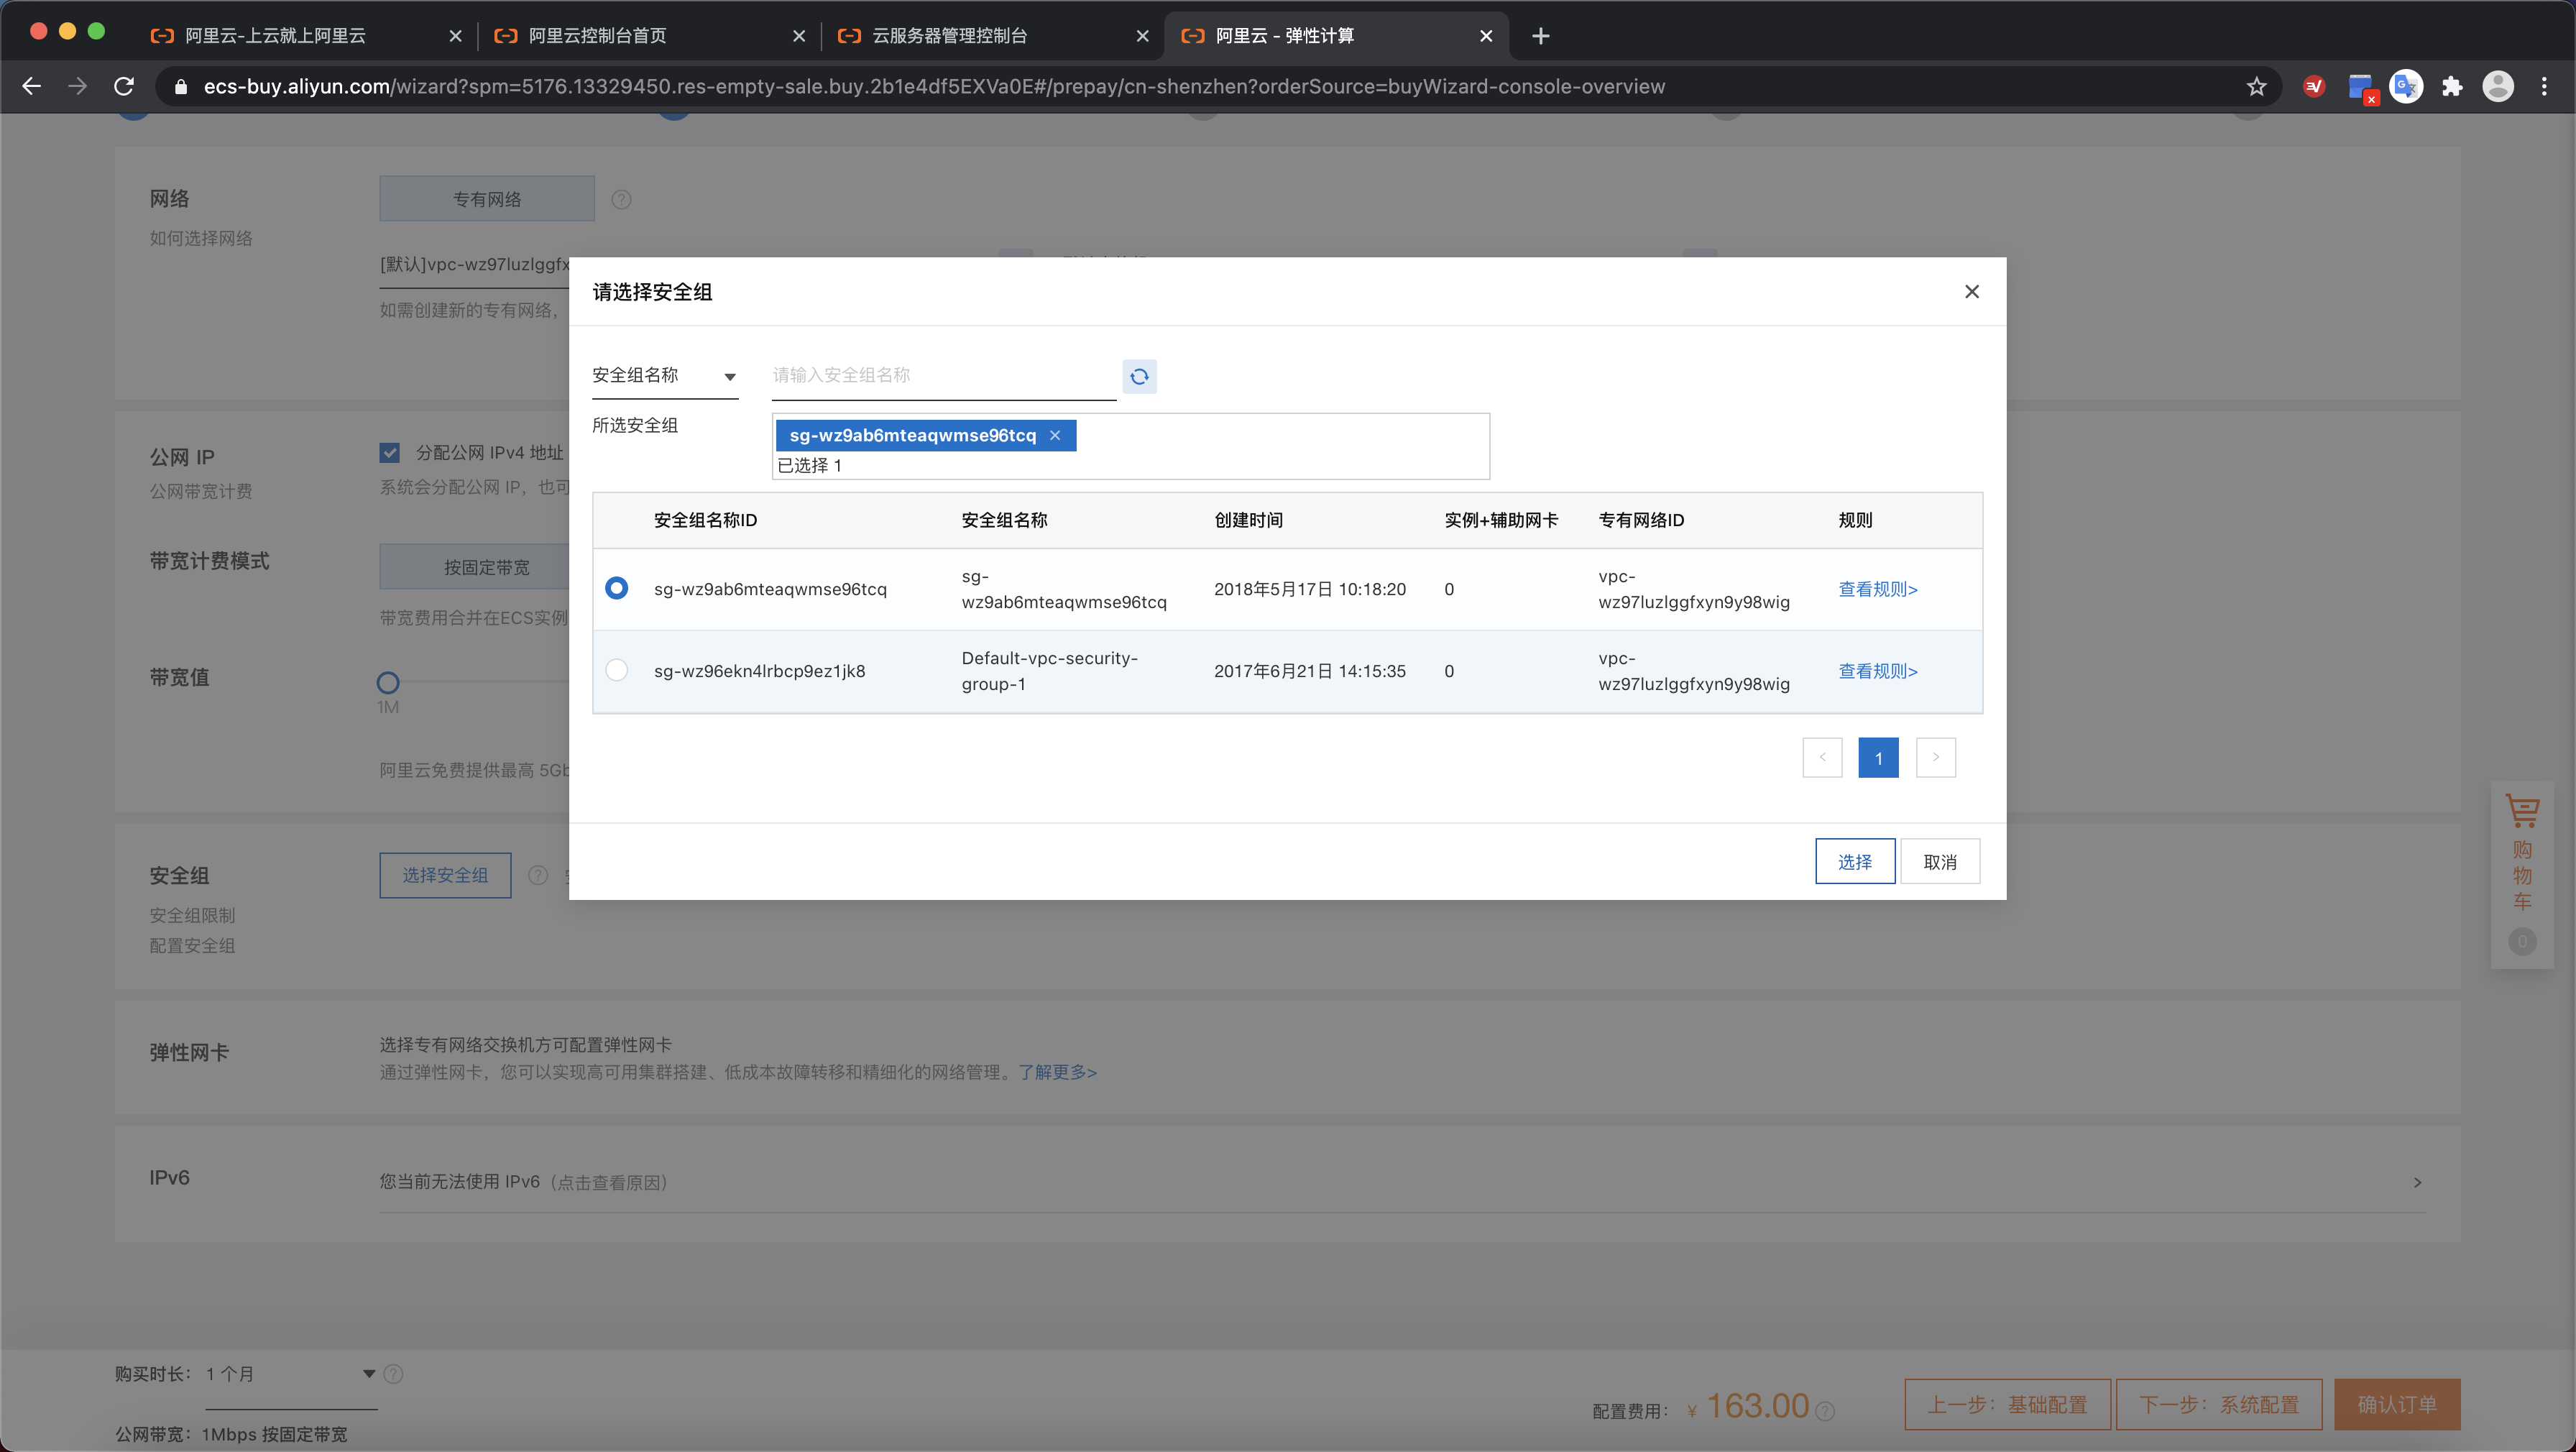Screen dimensions: 2576x1452
Task: Confirm selection with the 选择 button
Action: (x=1854, y=861)
